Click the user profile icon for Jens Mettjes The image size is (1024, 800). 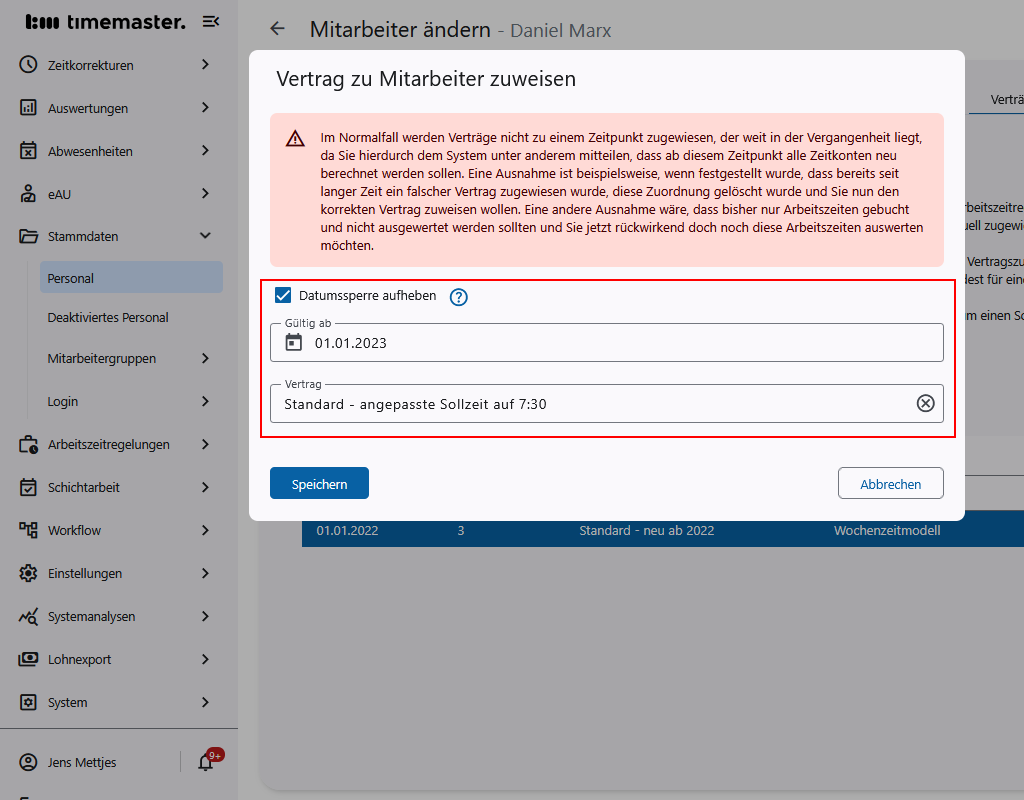pos(28,762)
